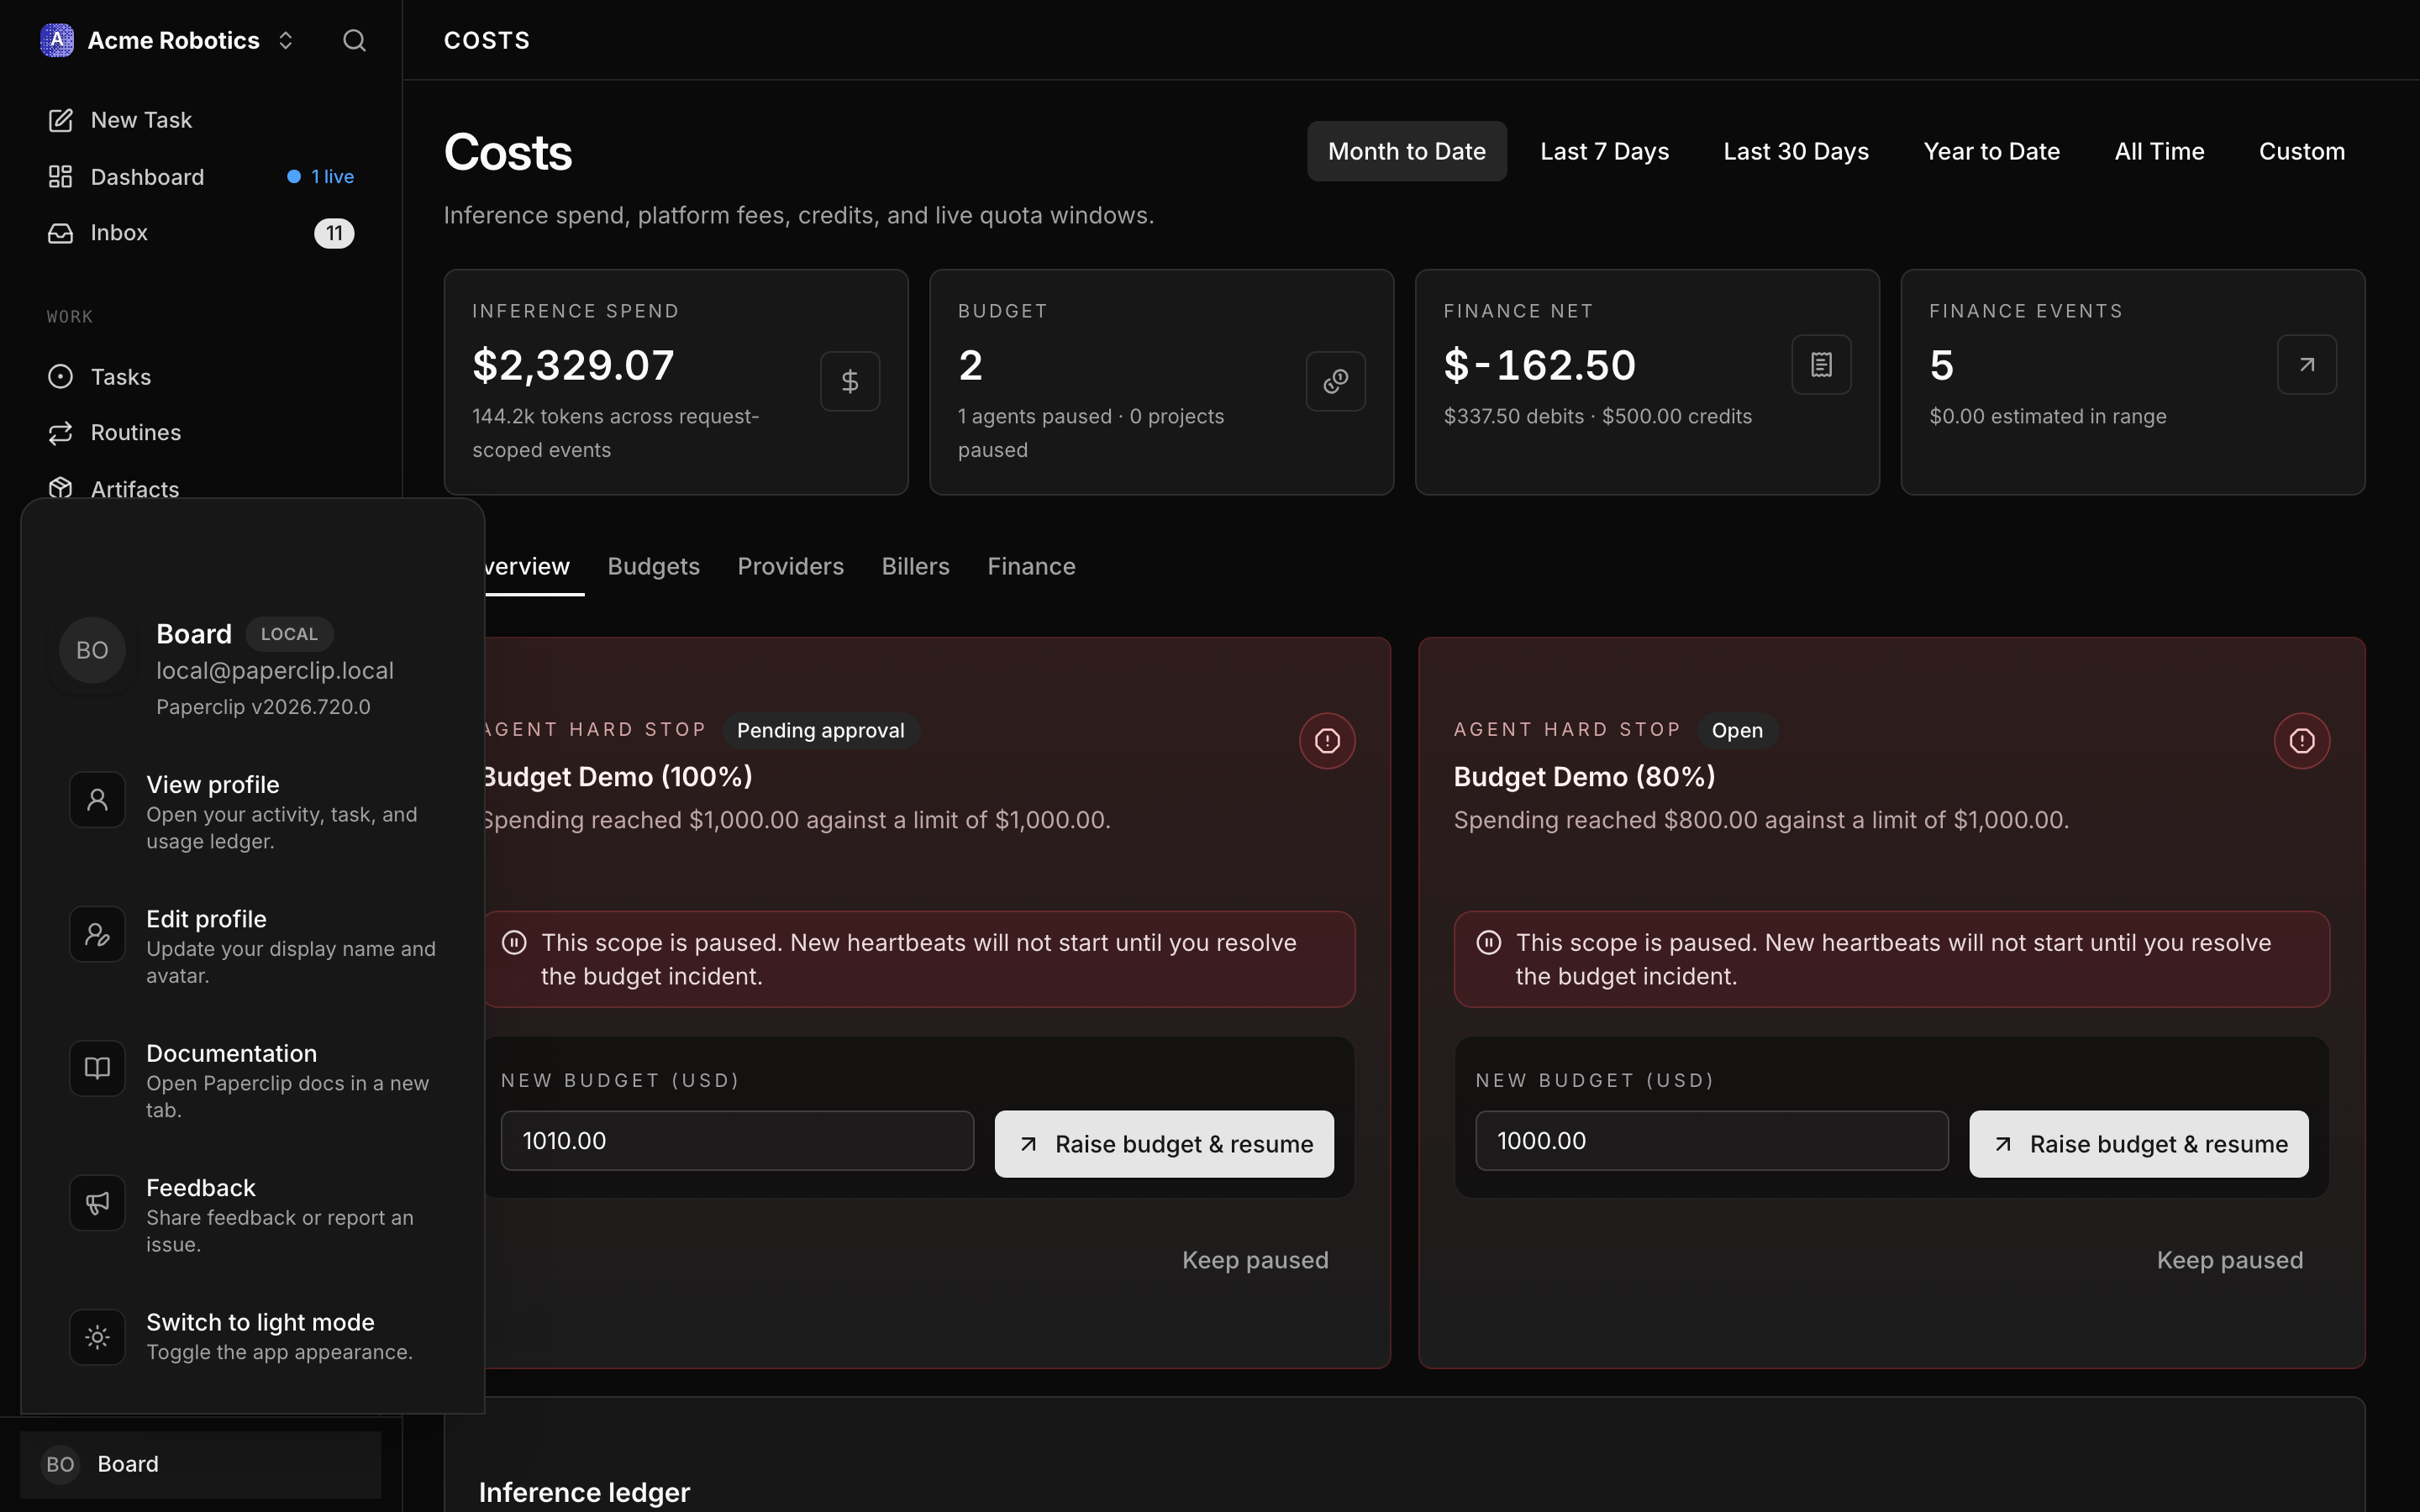Keep Budget Demo (80%) paused
This screenshot has height=1512, width=2420.
pyautogui.click(x=2230, y=1260)
